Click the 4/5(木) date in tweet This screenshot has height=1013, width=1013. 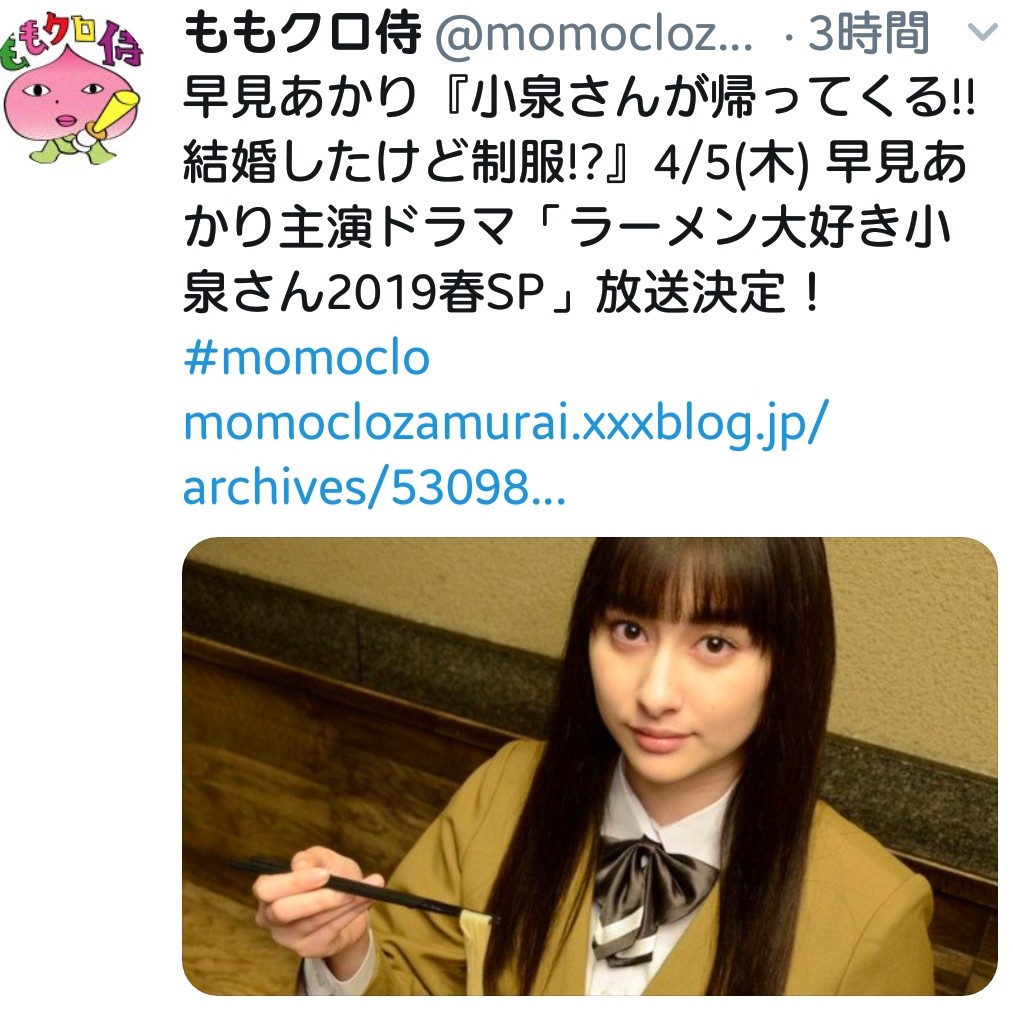(x=731, y=163)
